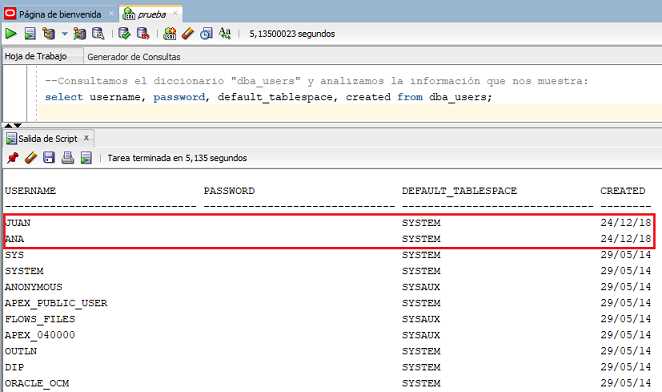The height and width of the screenshot is (392, 662).
Task: Close the Página de bienvenida tab
Action: [x=111, y=14]
